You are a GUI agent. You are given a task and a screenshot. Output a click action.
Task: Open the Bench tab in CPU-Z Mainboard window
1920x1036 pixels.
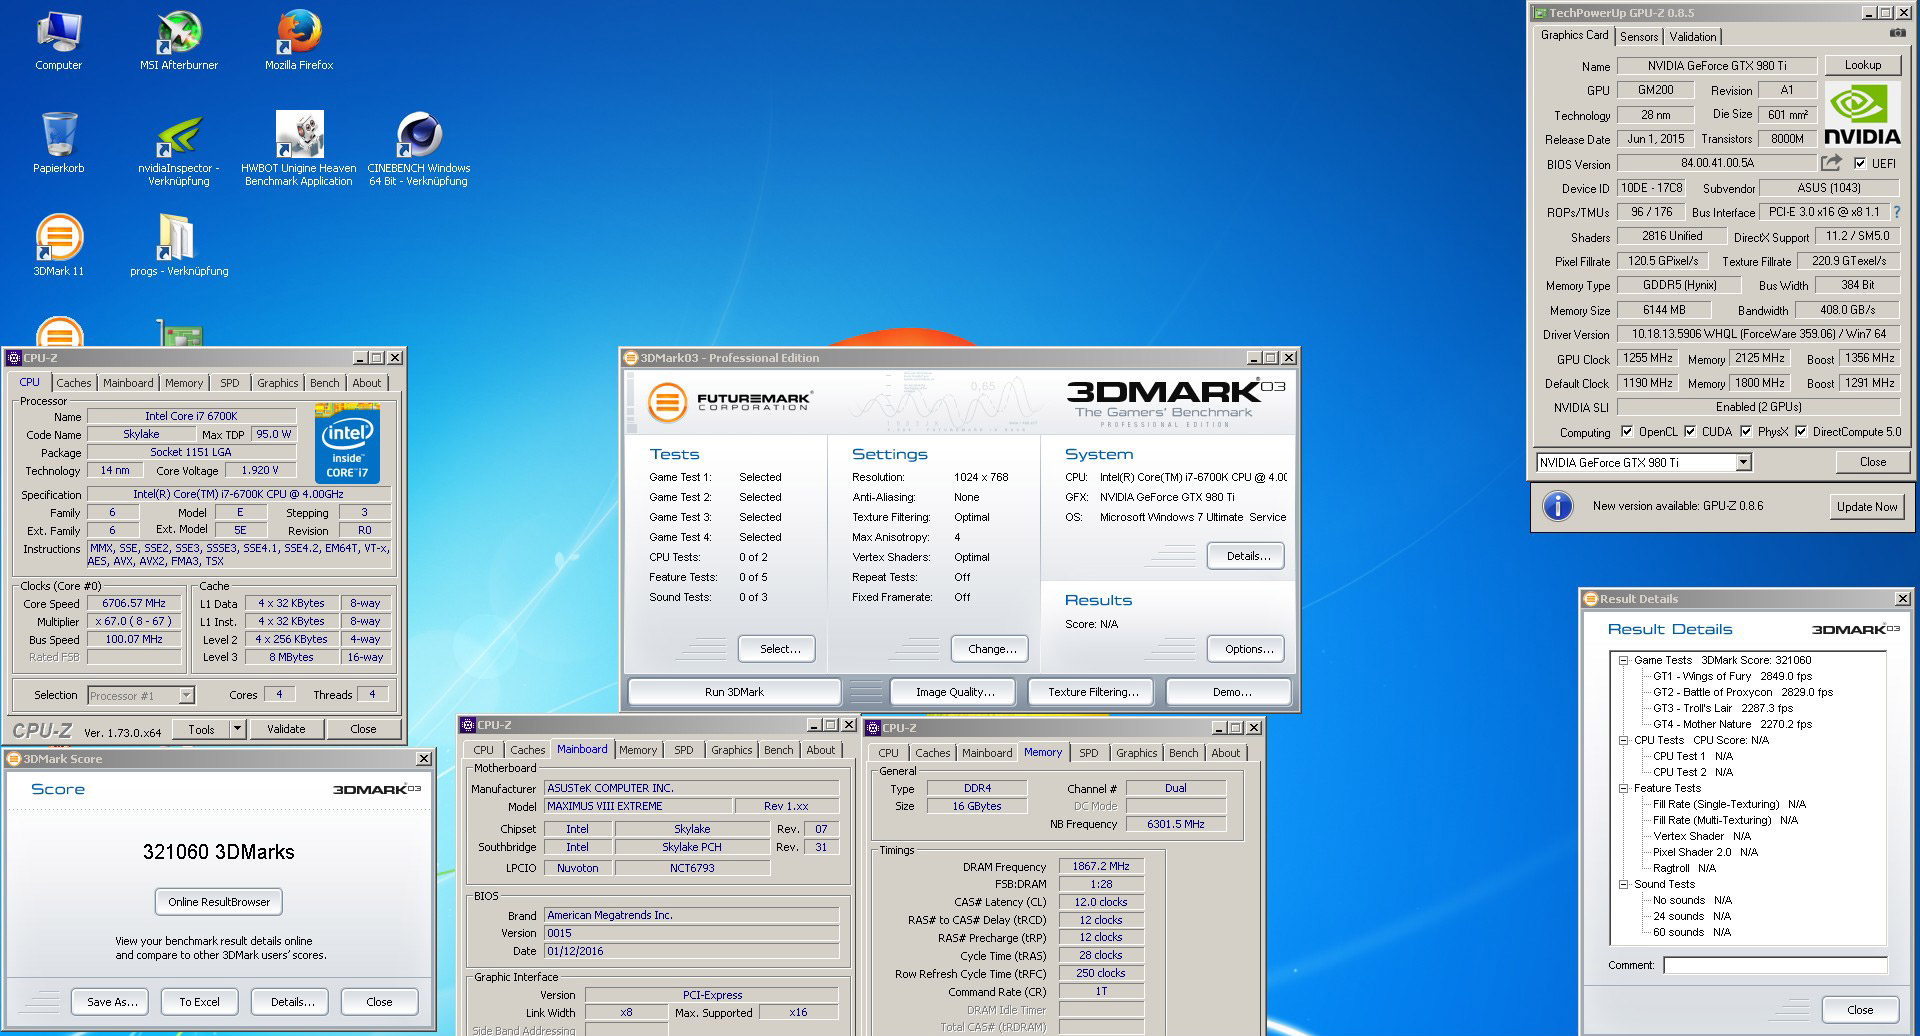[779, 750]
